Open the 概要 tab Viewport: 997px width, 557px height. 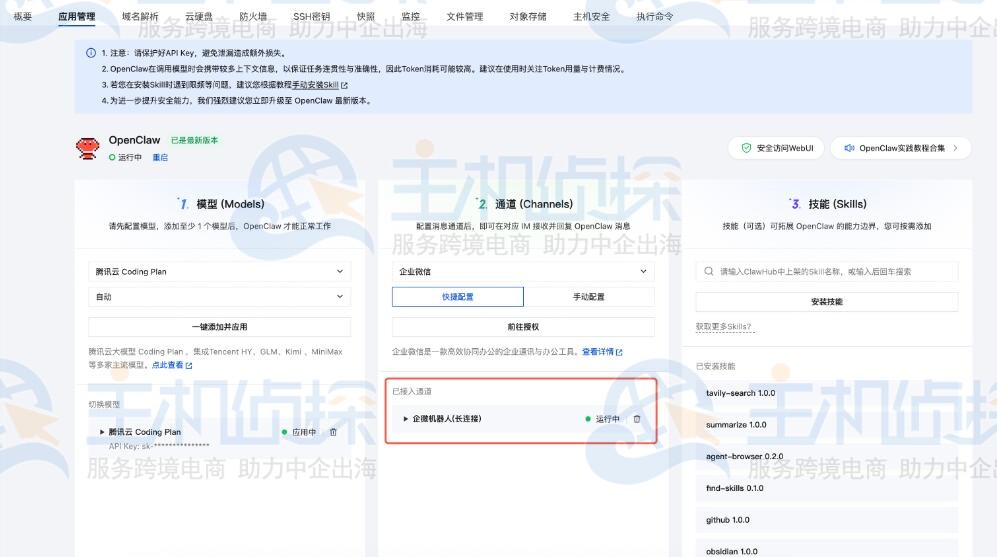tap(23, 17)
